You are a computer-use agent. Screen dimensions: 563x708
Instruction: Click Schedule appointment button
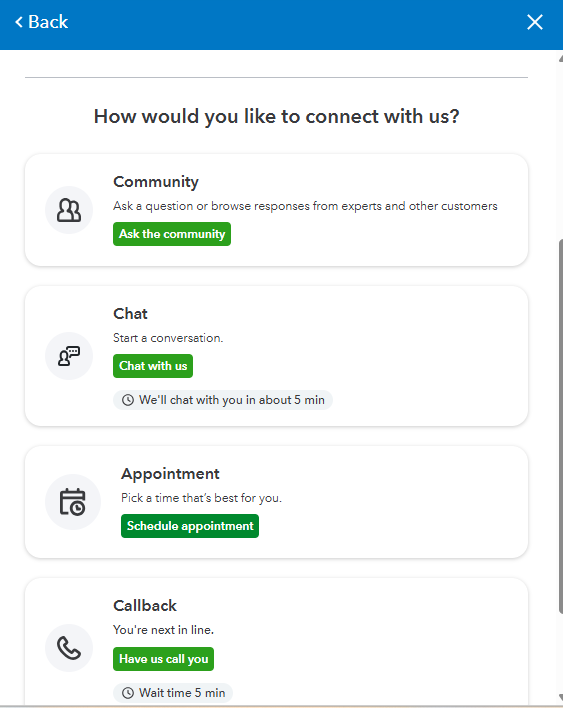point(190,526)
